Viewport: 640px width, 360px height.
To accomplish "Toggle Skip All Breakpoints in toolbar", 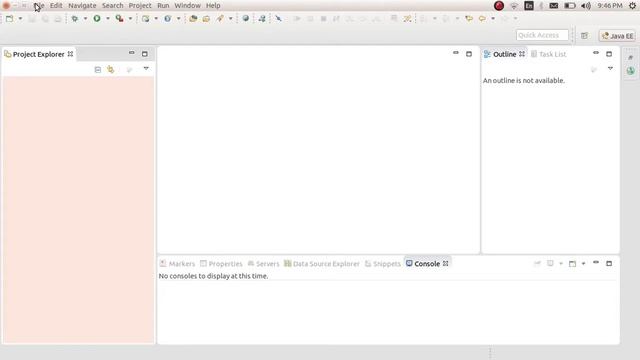I will click(278, 18).
